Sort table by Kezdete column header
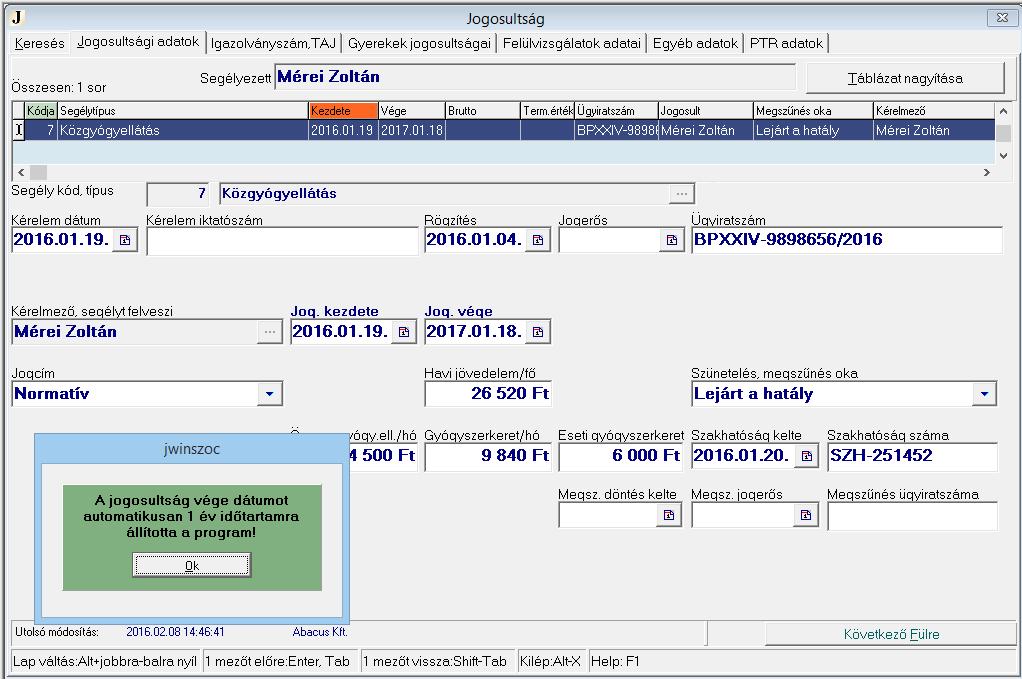Screen dimensions: 1022x679 click(x=343, y=111)
